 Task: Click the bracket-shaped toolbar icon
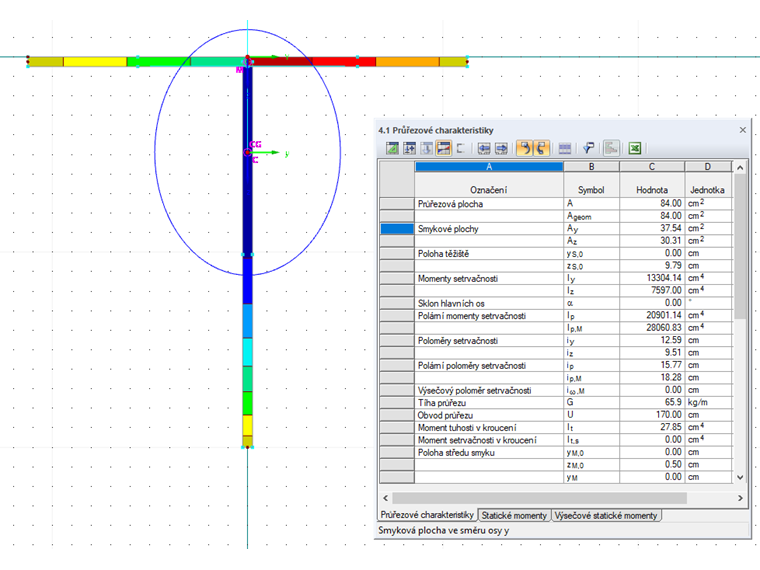point(461,148)
